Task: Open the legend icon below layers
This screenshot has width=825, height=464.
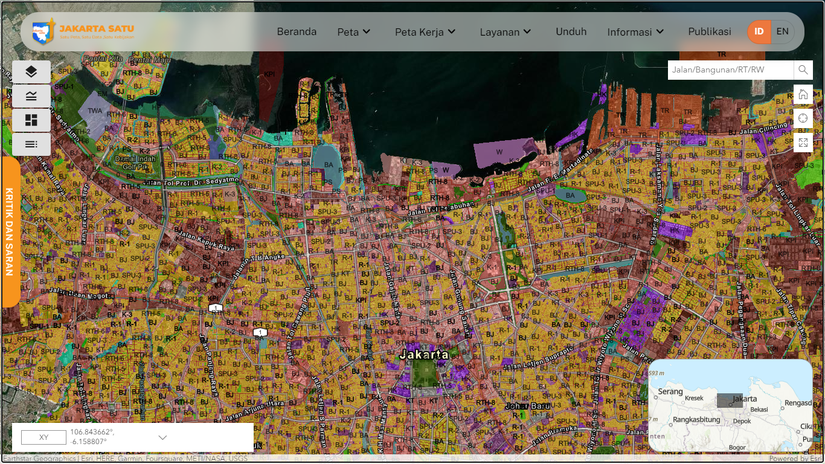Action: pos(31,96)
